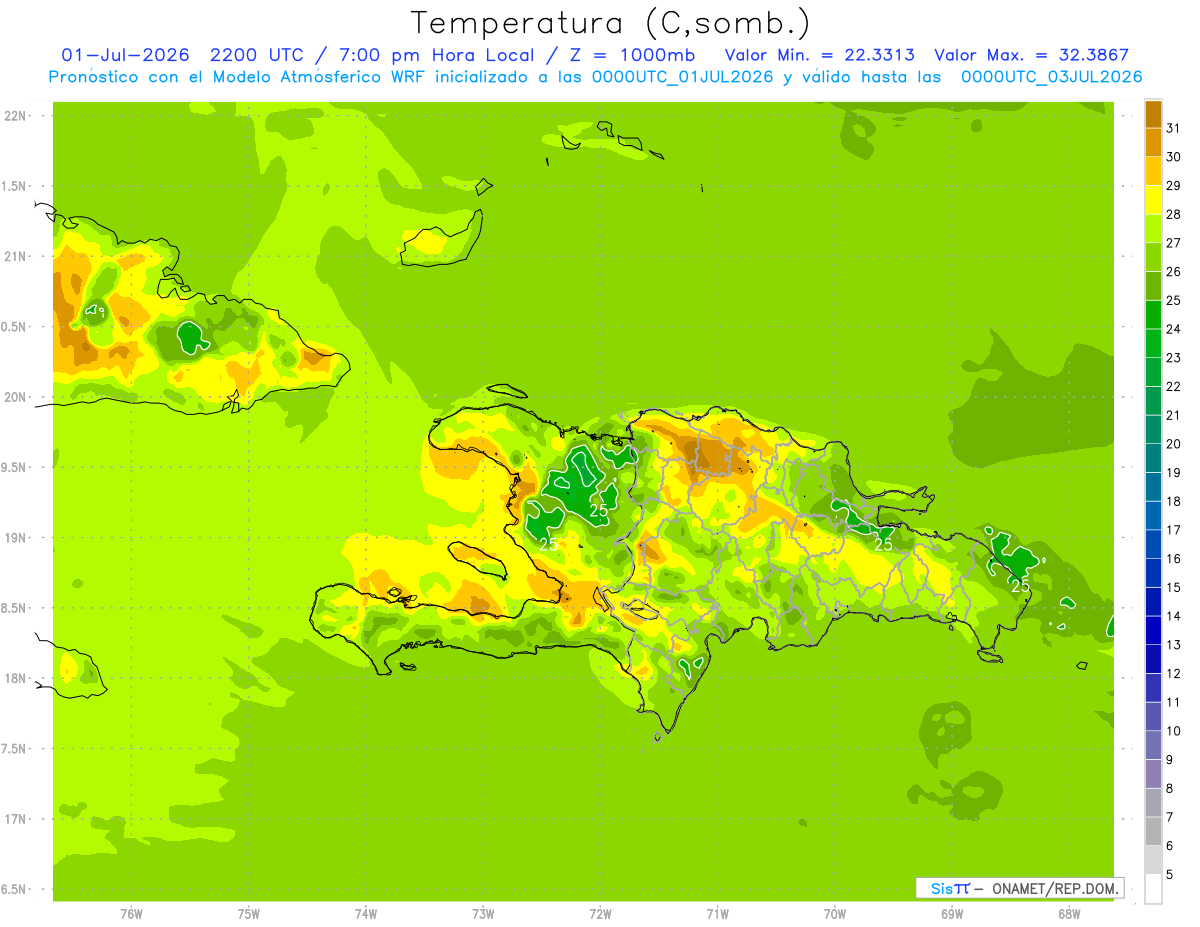Click the color scale value '24'
Screen dimensions: 1200x927
pyautogui.click(x=1174, y=329)
